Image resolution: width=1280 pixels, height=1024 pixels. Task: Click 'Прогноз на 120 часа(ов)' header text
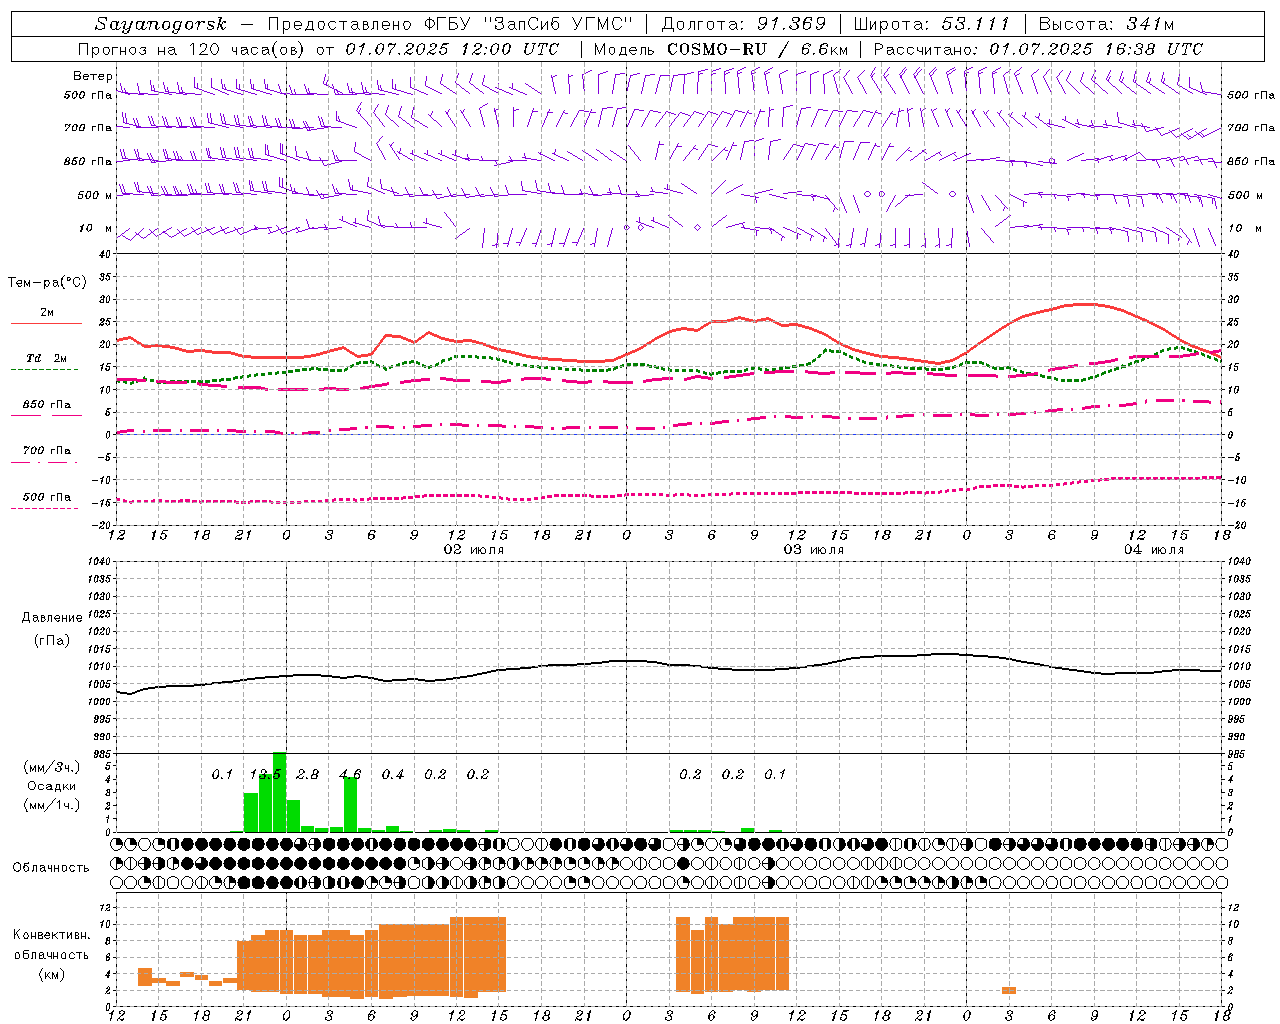(190, 49)
